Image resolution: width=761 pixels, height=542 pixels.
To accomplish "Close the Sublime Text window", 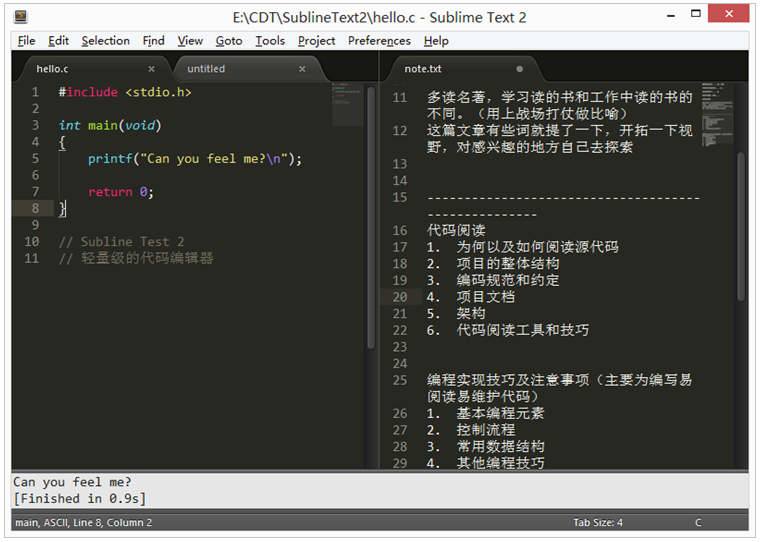I will [728, 14].
